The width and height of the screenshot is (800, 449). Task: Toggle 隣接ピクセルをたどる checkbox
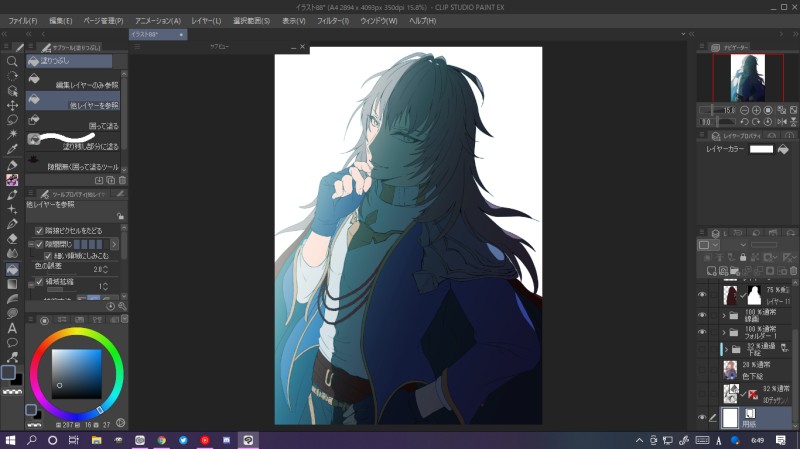click(39, 231)
